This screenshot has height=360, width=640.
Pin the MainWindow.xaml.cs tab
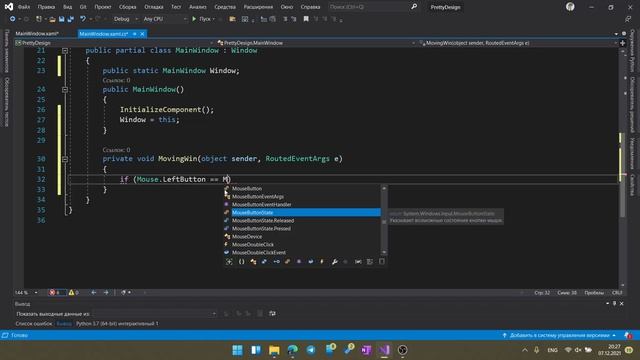[x=135, y=34]
